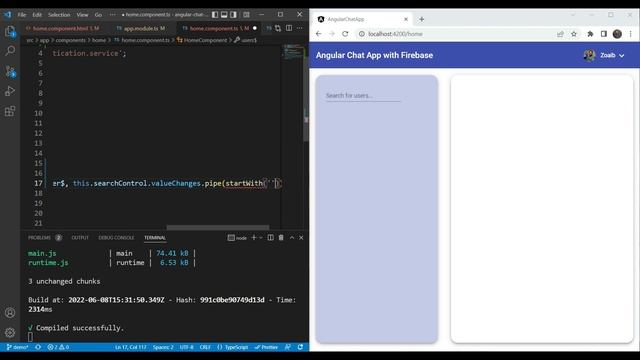640x360 pixels.
Task: Select the Terminal panel tab
Action: coord(155,238)
